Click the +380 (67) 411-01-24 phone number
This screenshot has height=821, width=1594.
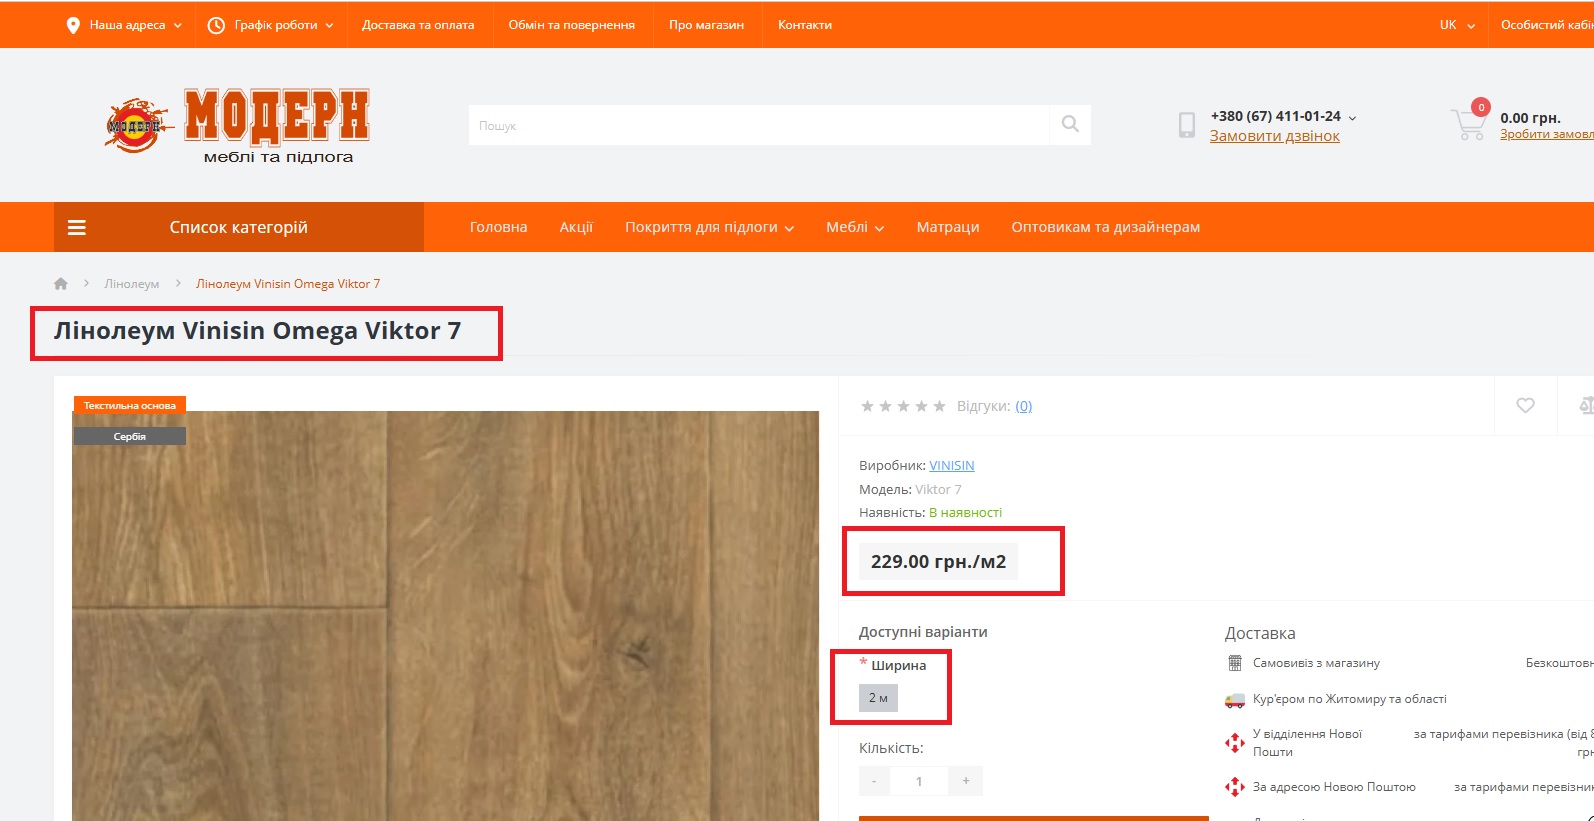tap(1276, 116)
